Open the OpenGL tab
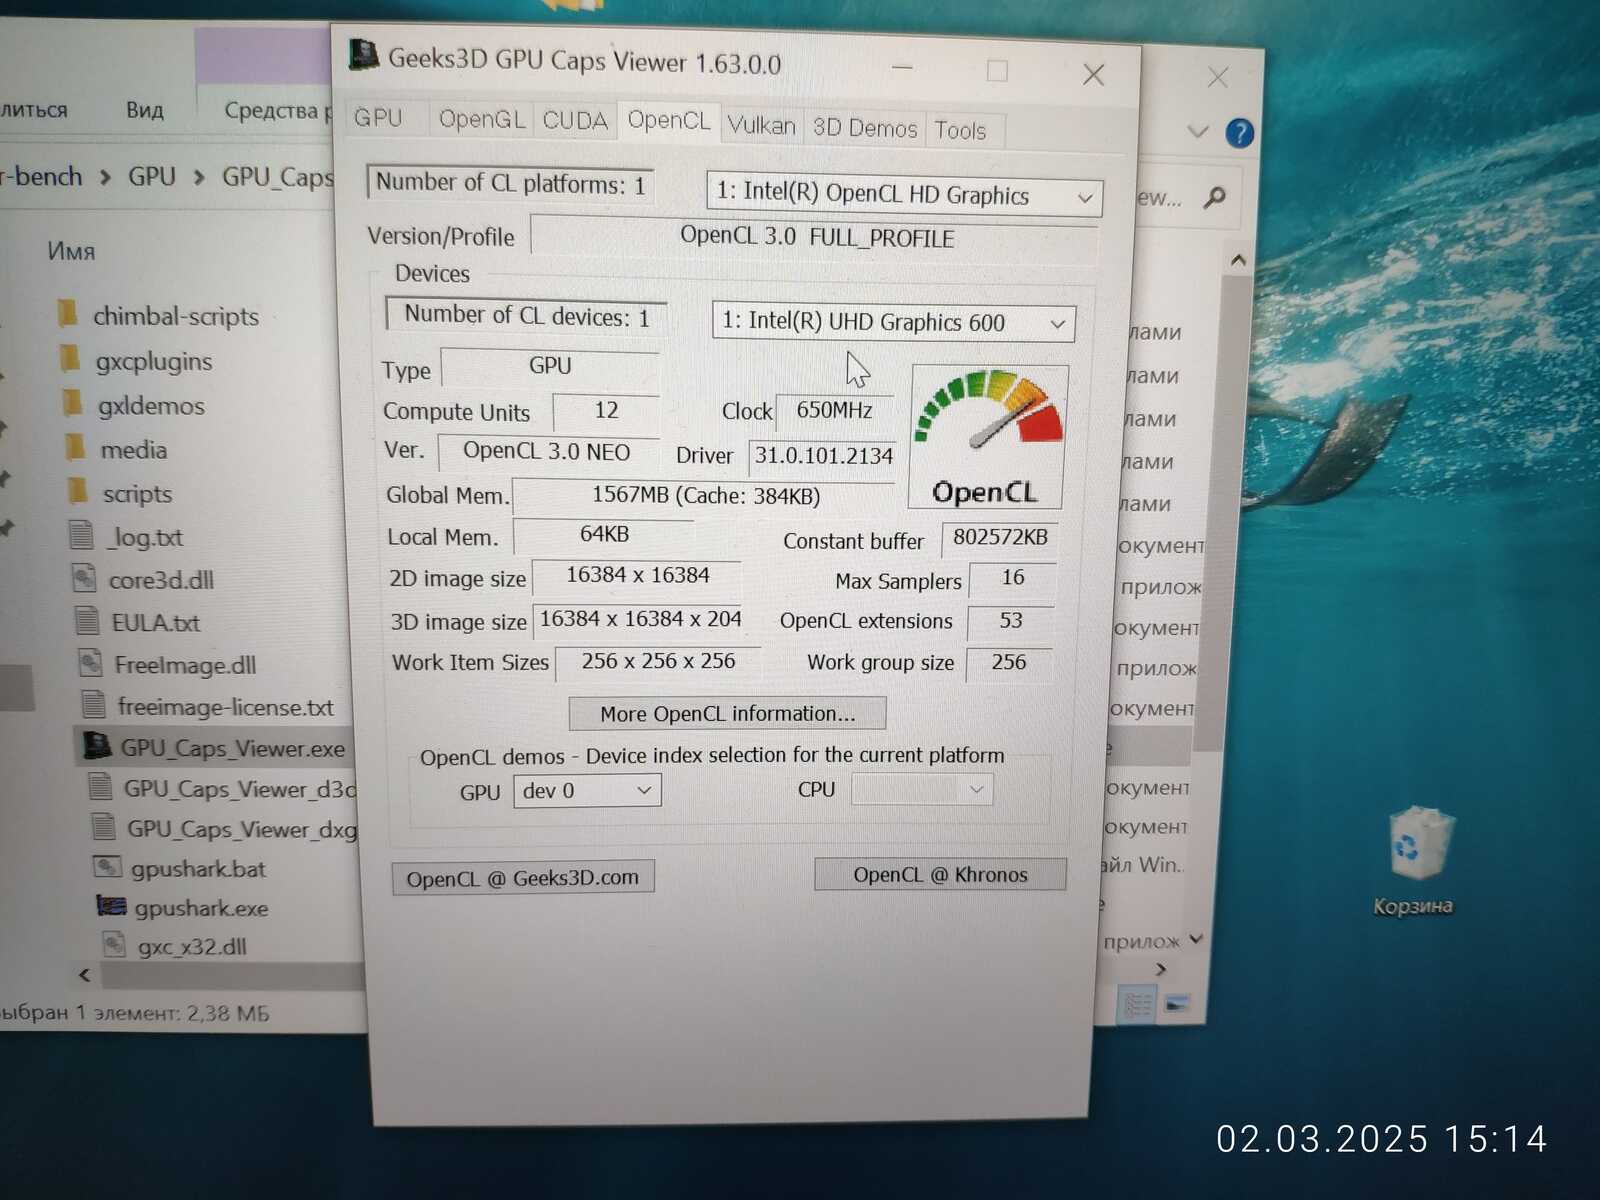Image resolution: width=1600 pixels, height=1200 pixels. click(481, 119)
